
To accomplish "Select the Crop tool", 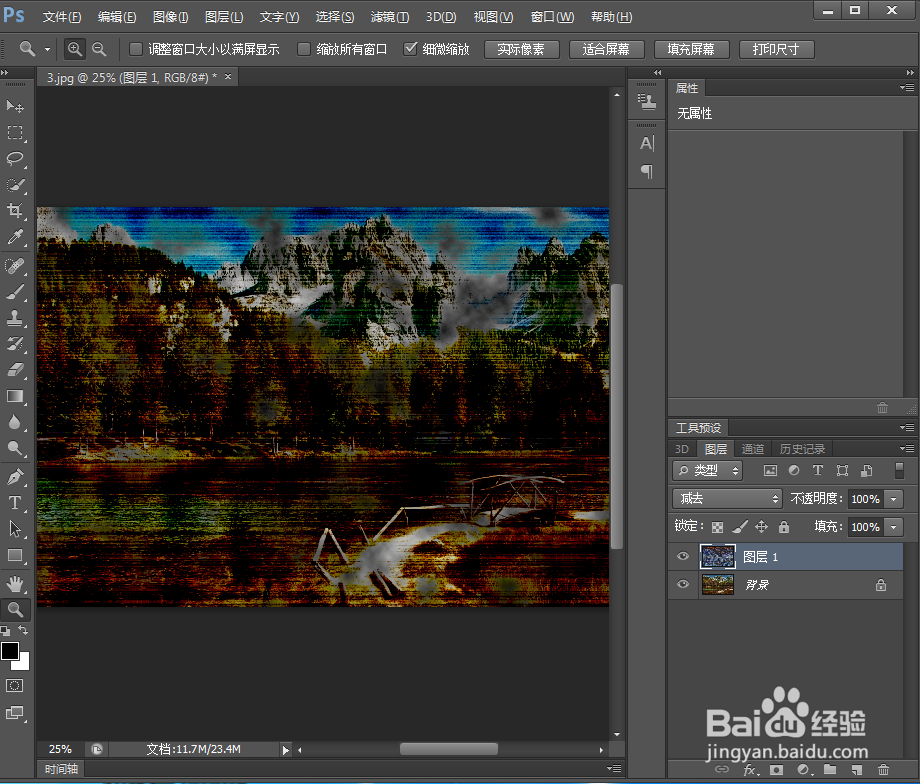I will click(x=15, y=211).
